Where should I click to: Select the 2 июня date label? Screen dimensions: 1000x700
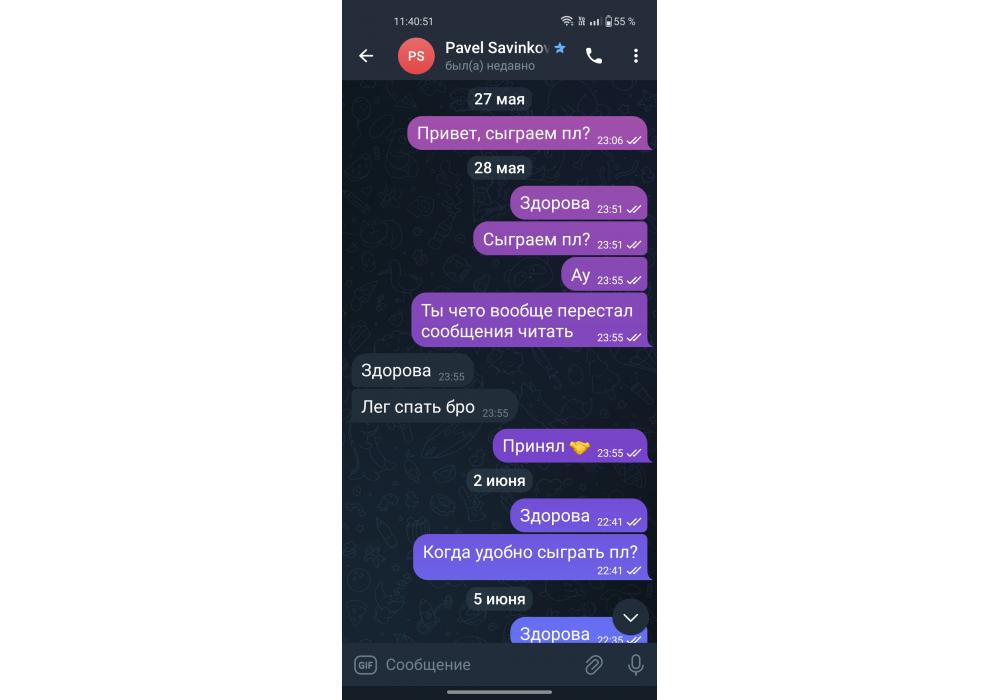point(499,480)
